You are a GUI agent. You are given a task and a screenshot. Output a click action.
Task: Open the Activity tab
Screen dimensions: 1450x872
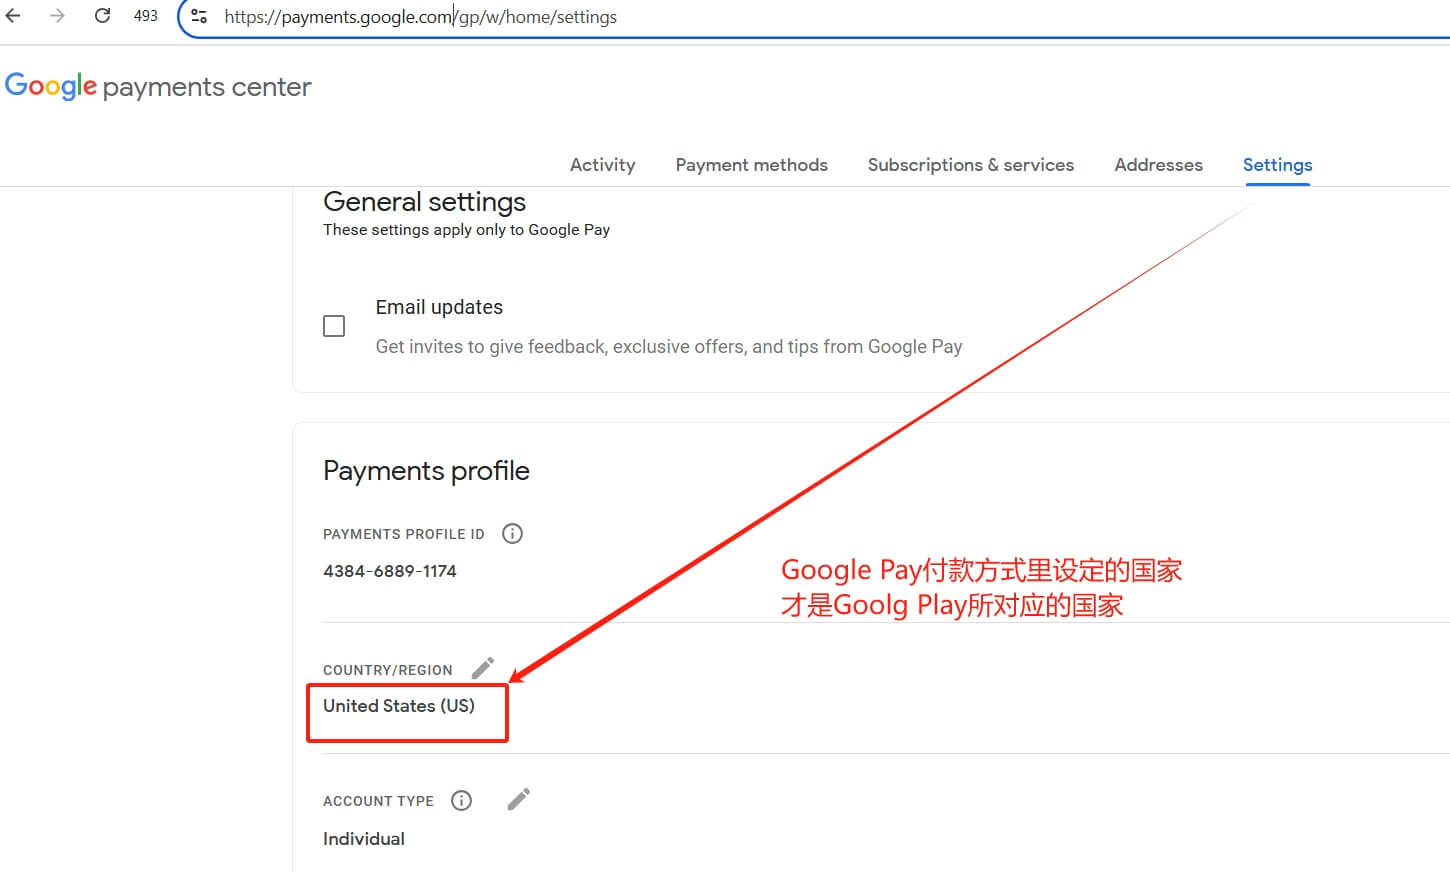click(602, 165)
